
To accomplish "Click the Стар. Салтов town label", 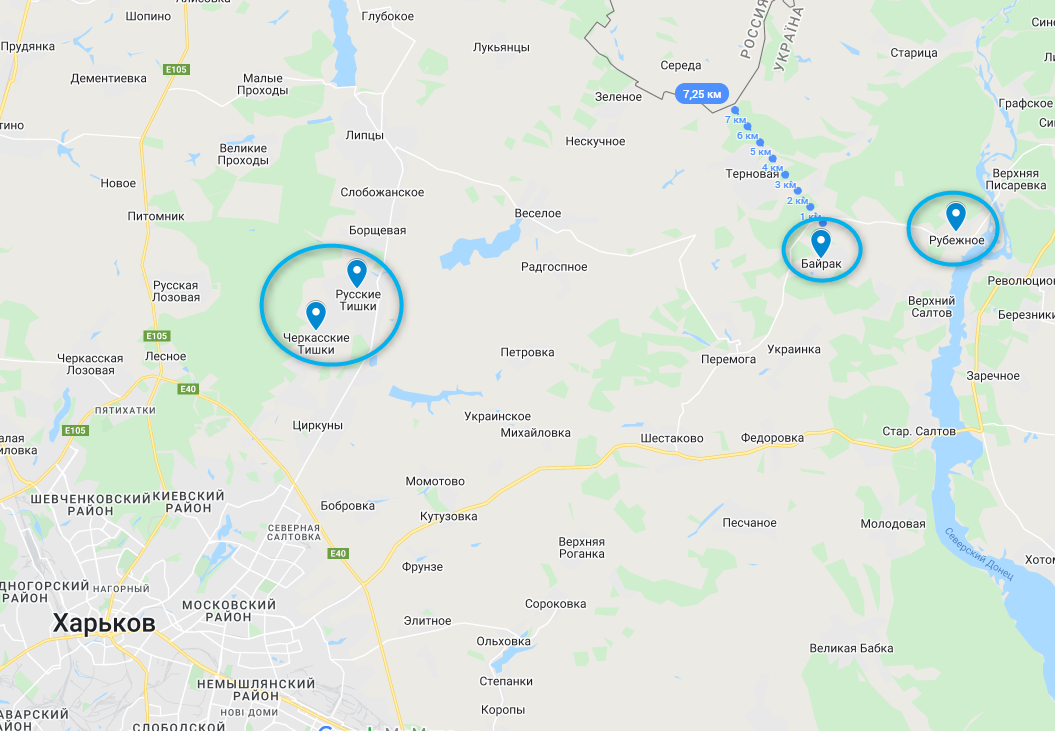I will tap(918, 431).
